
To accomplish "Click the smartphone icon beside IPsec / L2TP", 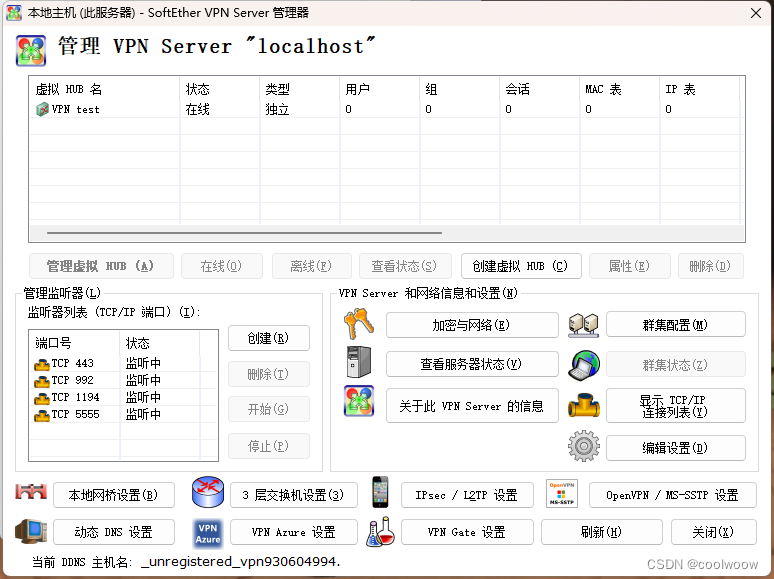I will (x=380, y=492).
